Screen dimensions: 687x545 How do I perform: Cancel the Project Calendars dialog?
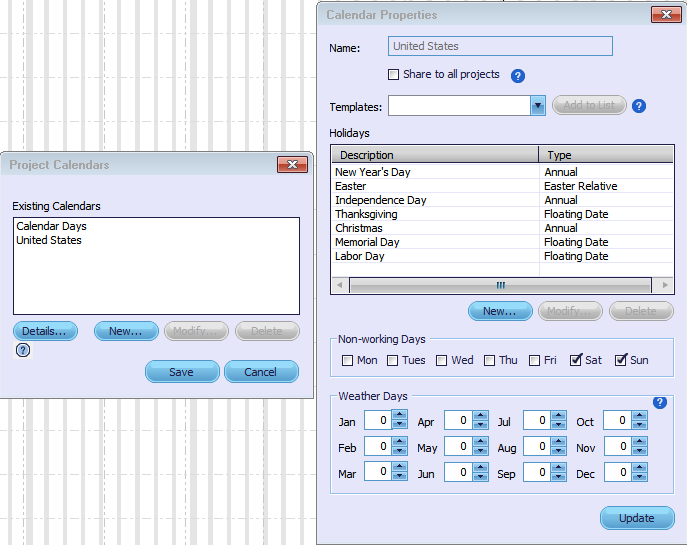261,372
